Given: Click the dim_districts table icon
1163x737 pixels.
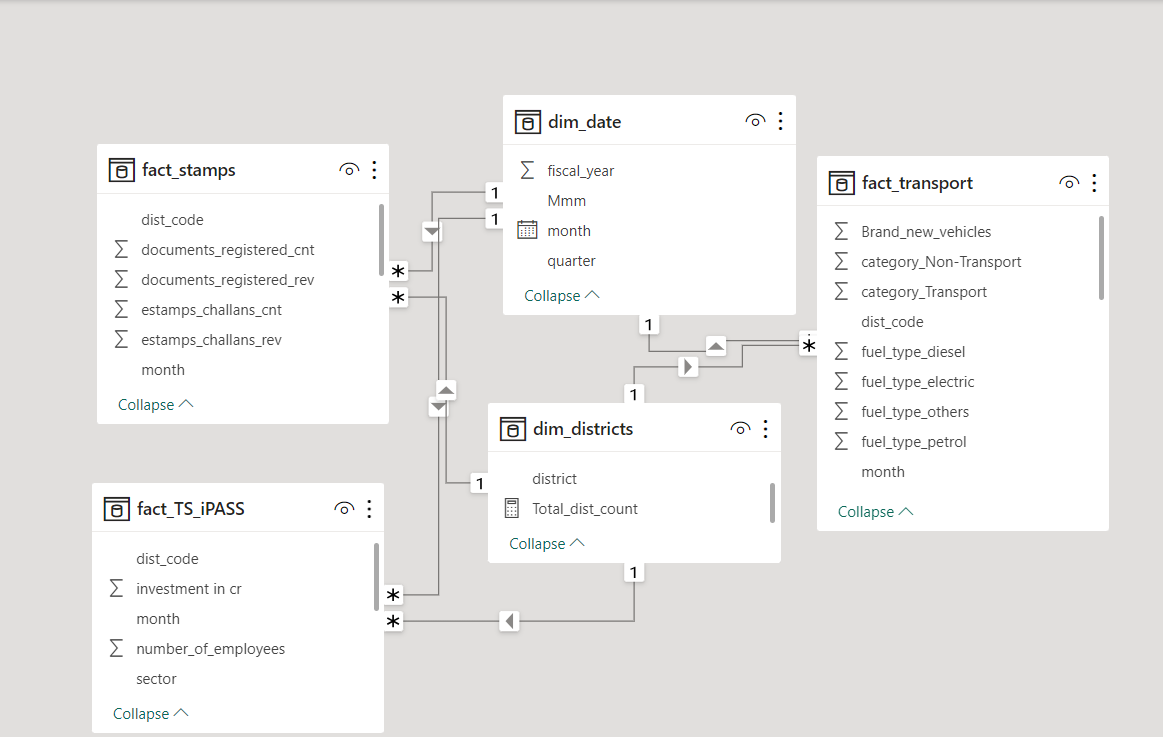Looking at the screenshot, I should (x=512, y=429).
